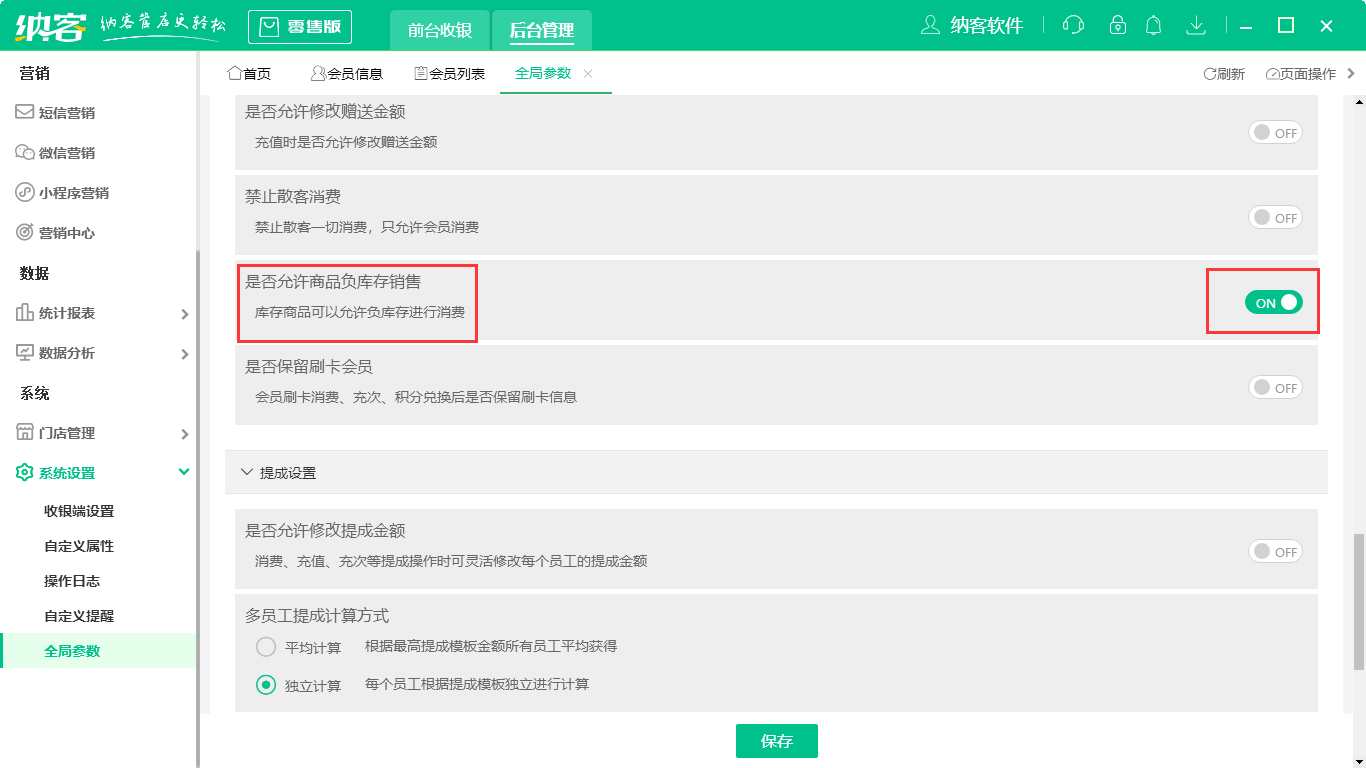Viewport: 1366px width, 768px height.
Task: Open notifications via the bell icon
Action: tap(1153, 25)
